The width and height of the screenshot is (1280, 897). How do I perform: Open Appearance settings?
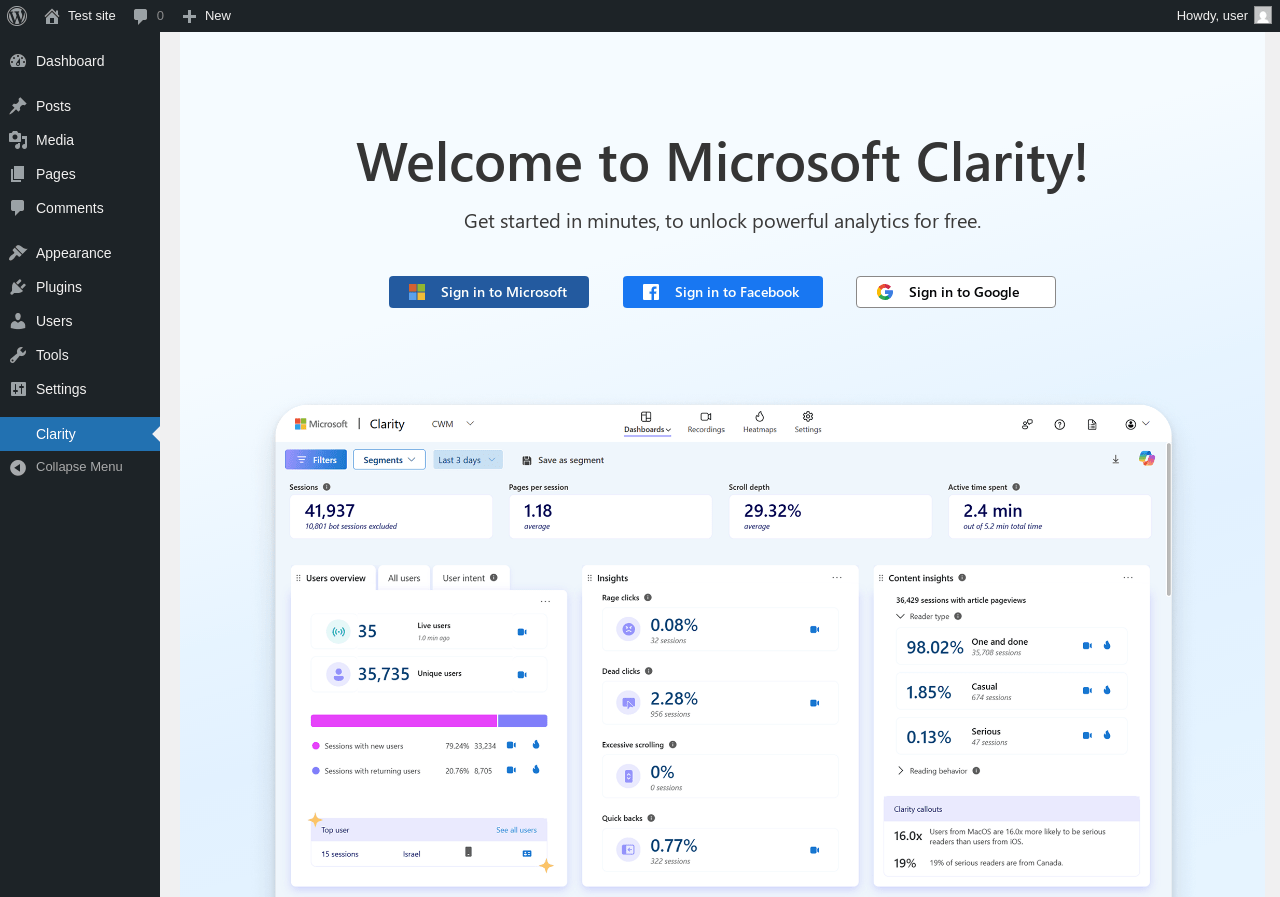pyautogui.click(x=73, y=253)
